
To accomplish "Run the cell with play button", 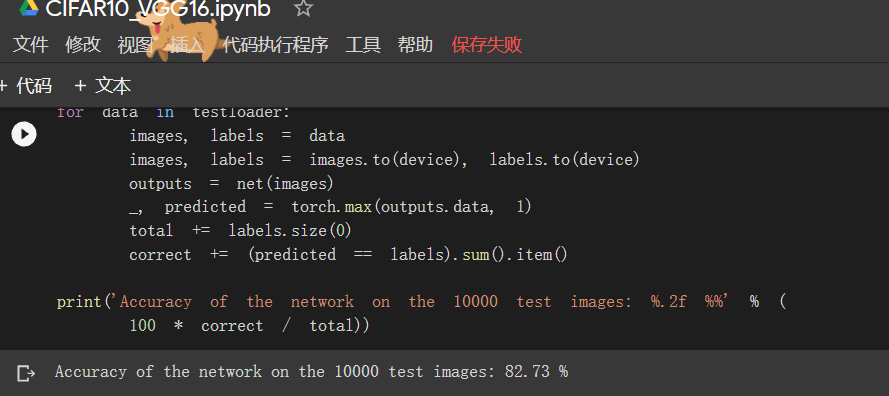I will [x=24, y=134].
